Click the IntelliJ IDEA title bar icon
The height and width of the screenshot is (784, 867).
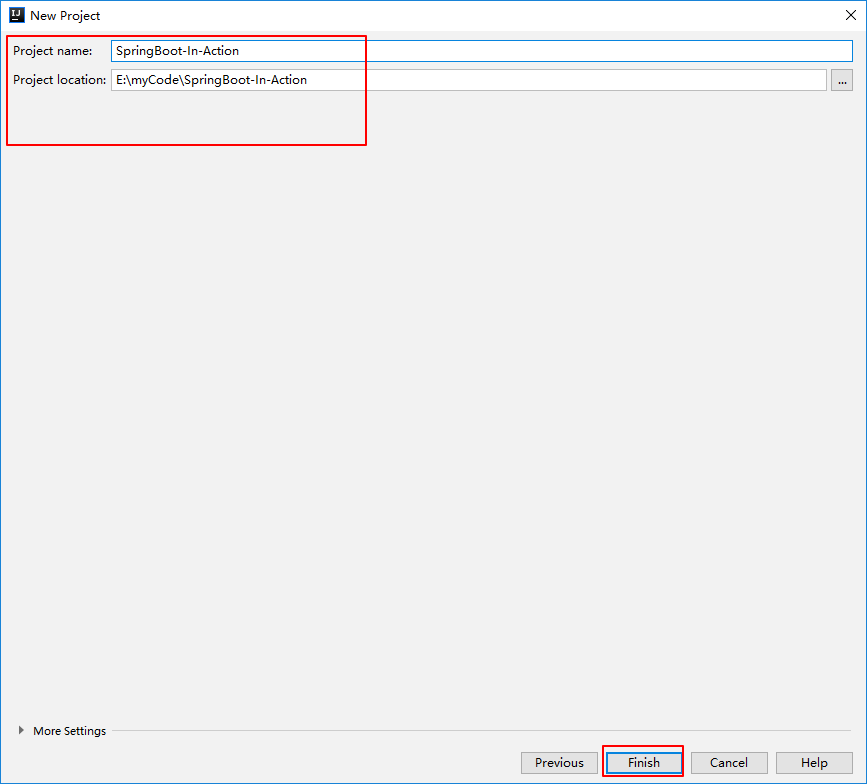15,15
